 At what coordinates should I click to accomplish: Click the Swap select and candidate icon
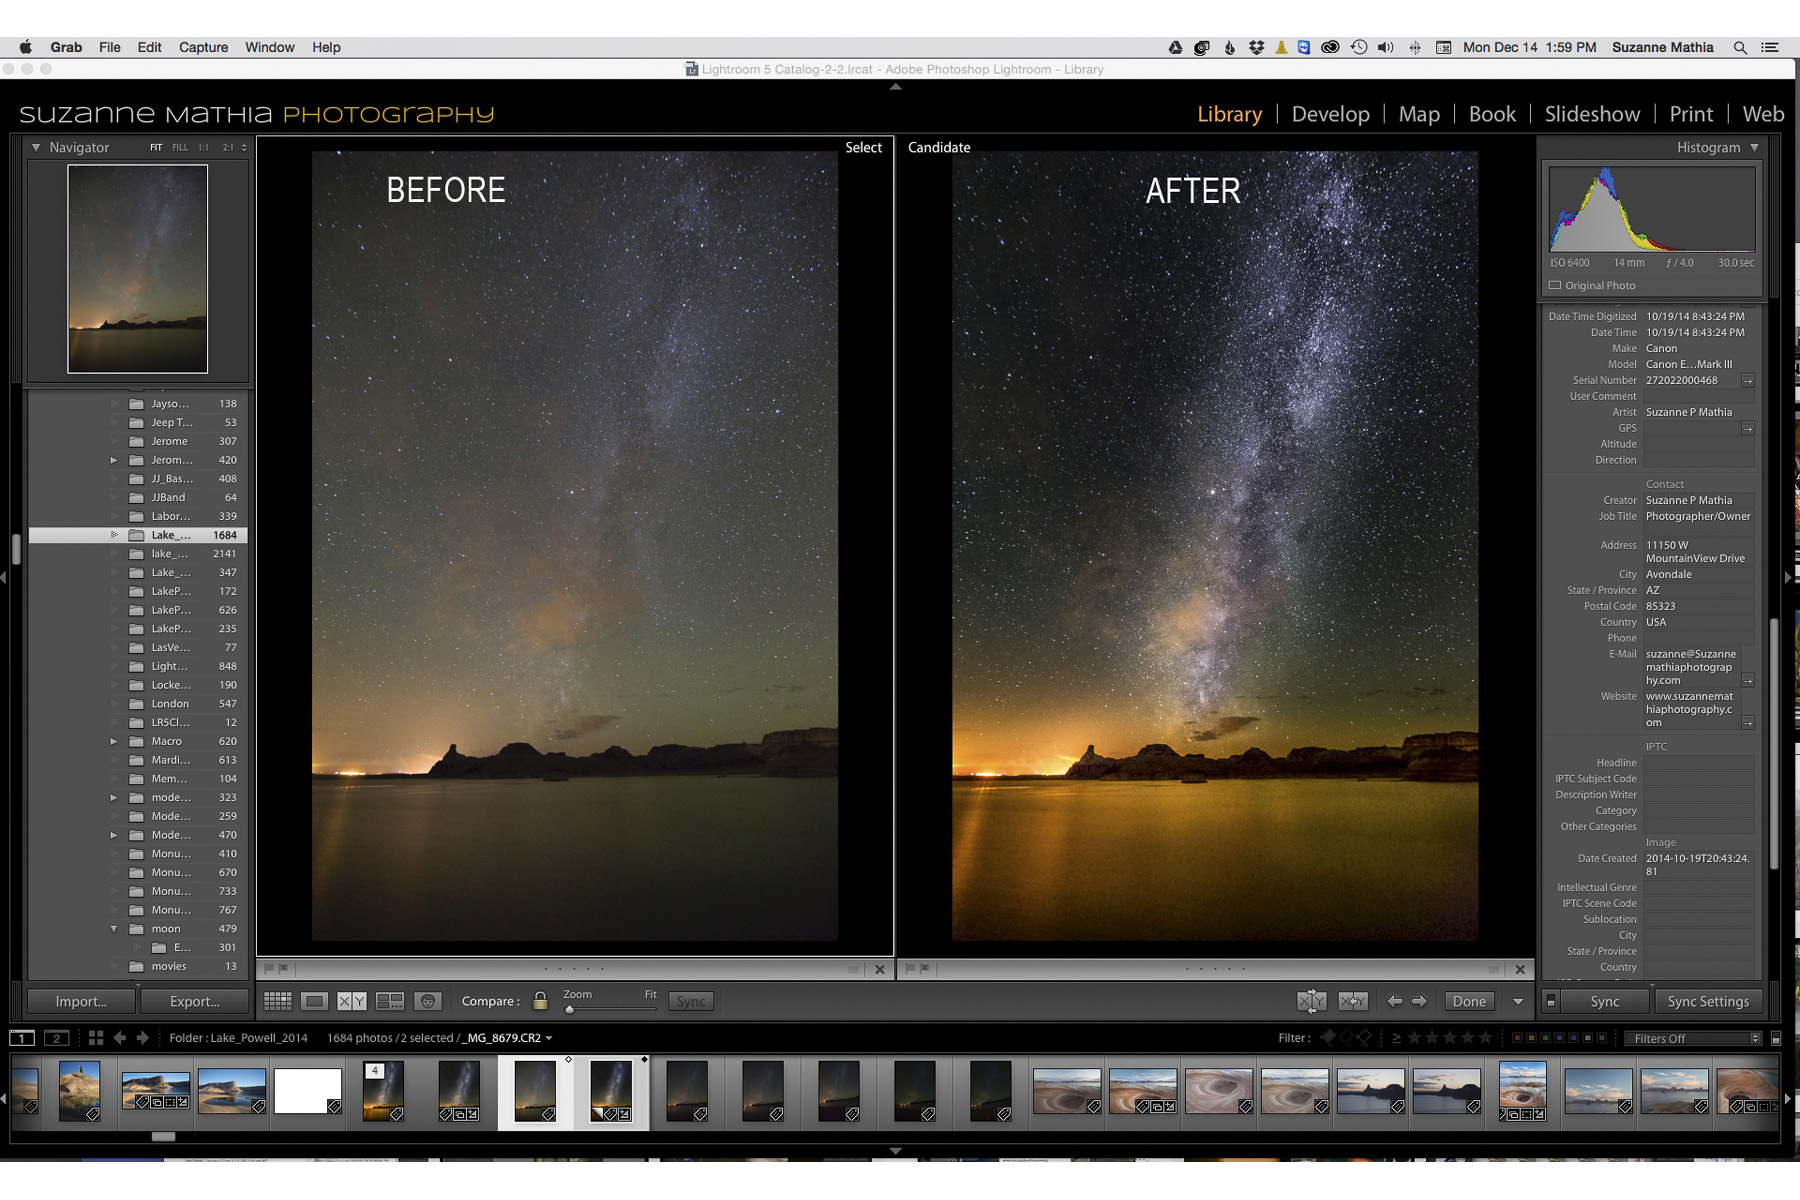tap(1311, 1001)
